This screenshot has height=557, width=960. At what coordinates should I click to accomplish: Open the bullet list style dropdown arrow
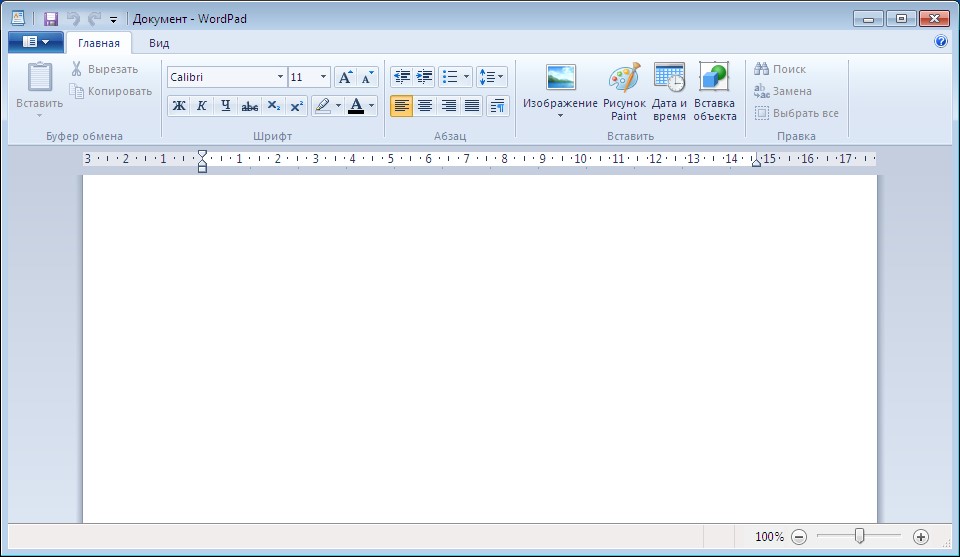(467, 77)
